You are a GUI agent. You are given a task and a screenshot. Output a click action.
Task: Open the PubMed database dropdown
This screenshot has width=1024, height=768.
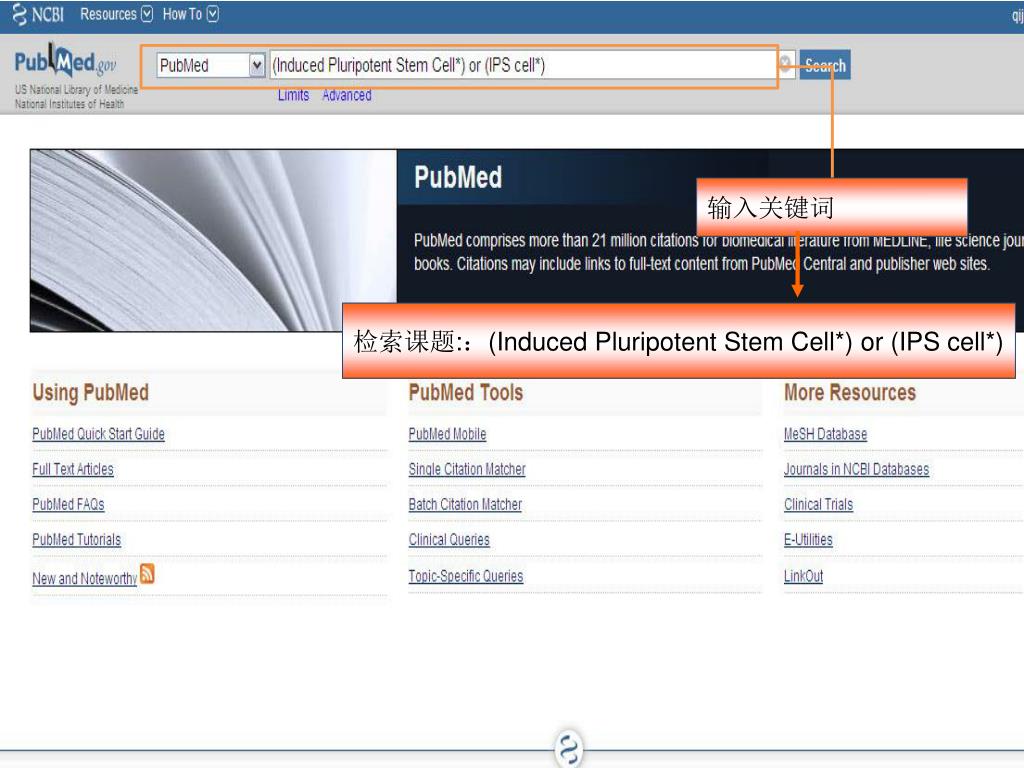[211, 65]
